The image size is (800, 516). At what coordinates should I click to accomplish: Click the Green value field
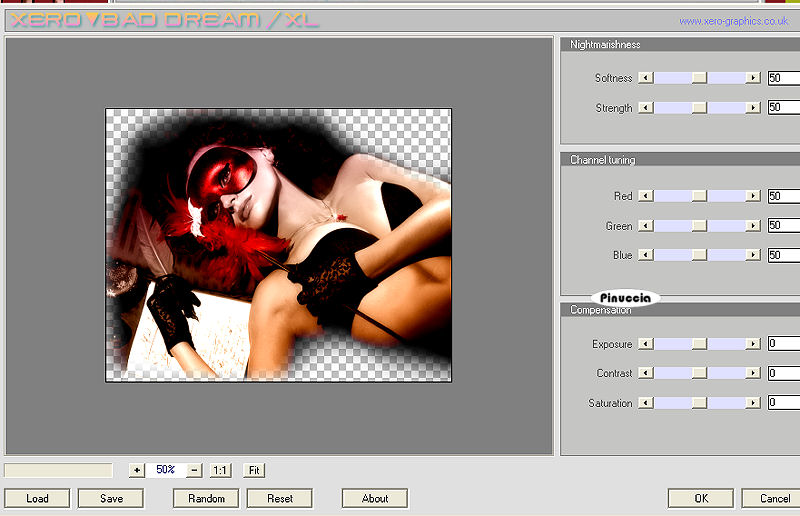point(784,225)
